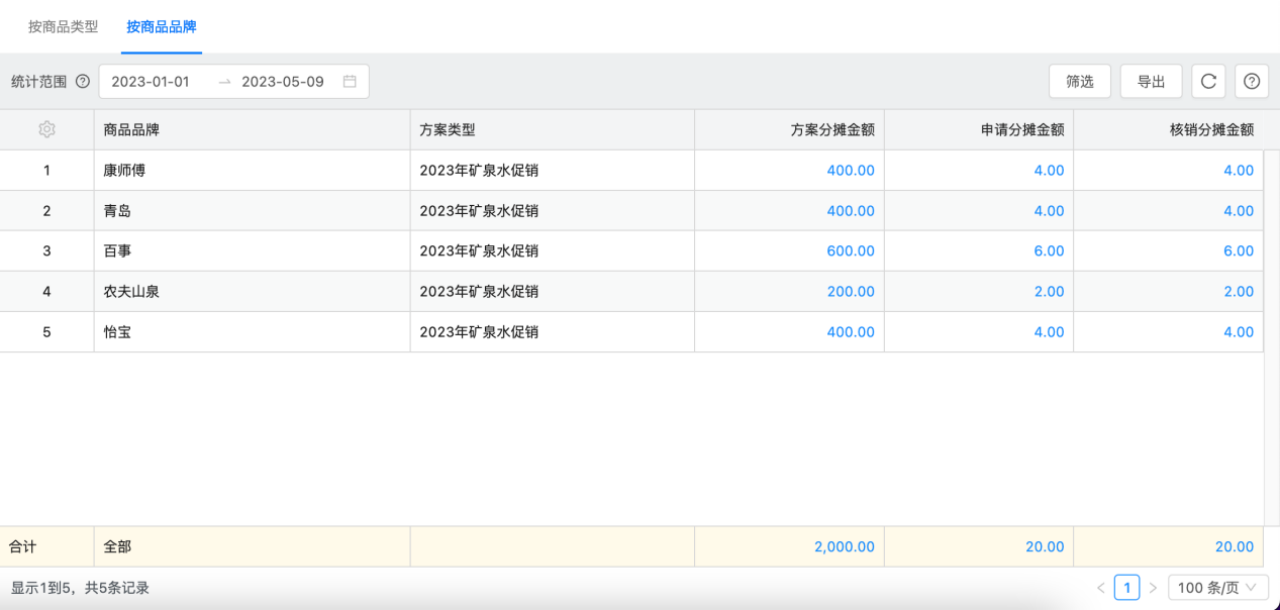Image resolution: width=1280 pixels, height=610 pixels.
Task: Click 2023年矿泉水促销 in 怡宝 row
Action: [x=479, y=332]
